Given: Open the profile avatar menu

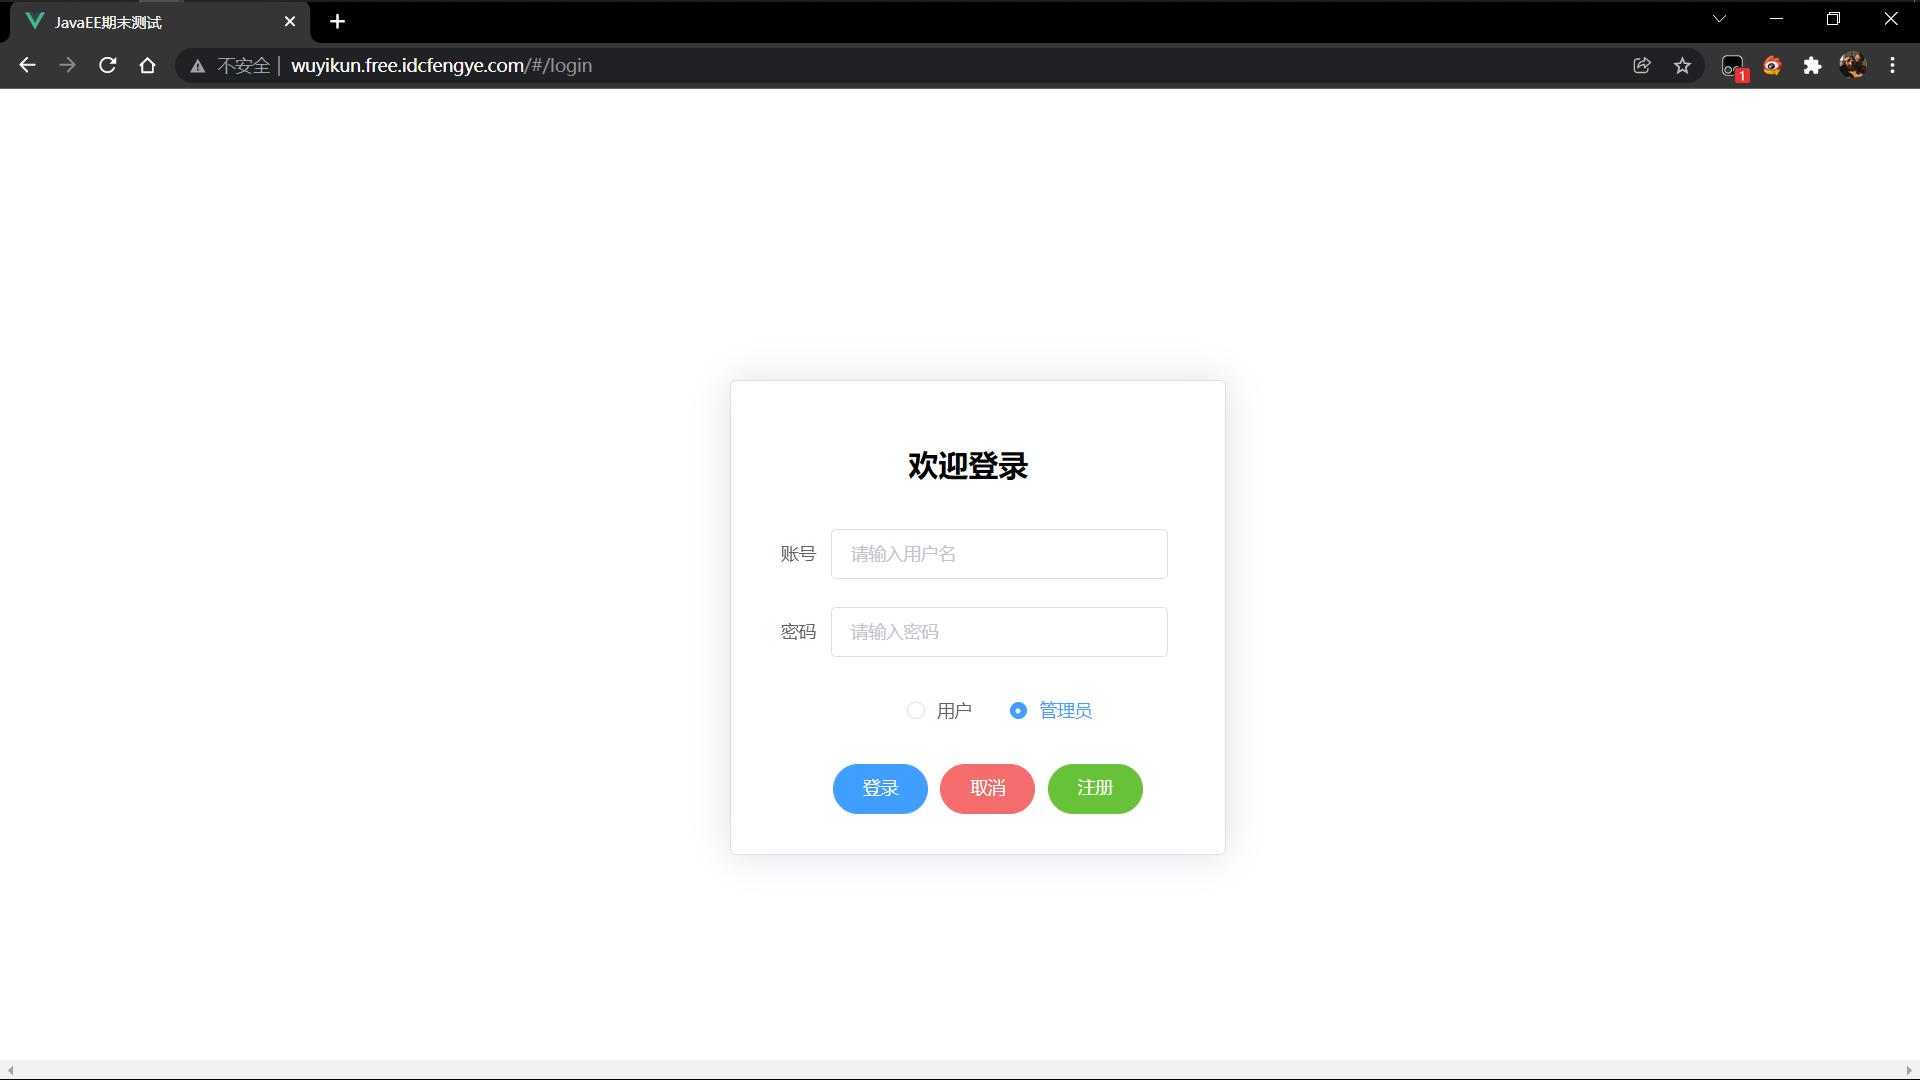Looking at the screenshot, I should pyautogui.click(x=1852, y=66).
